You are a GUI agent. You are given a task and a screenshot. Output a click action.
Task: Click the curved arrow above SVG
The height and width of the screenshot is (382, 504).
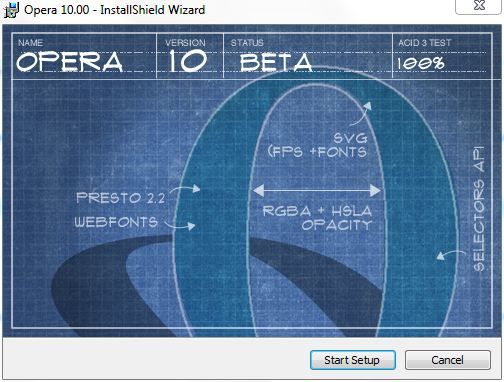pyautogui.click(x=361, y=113)
